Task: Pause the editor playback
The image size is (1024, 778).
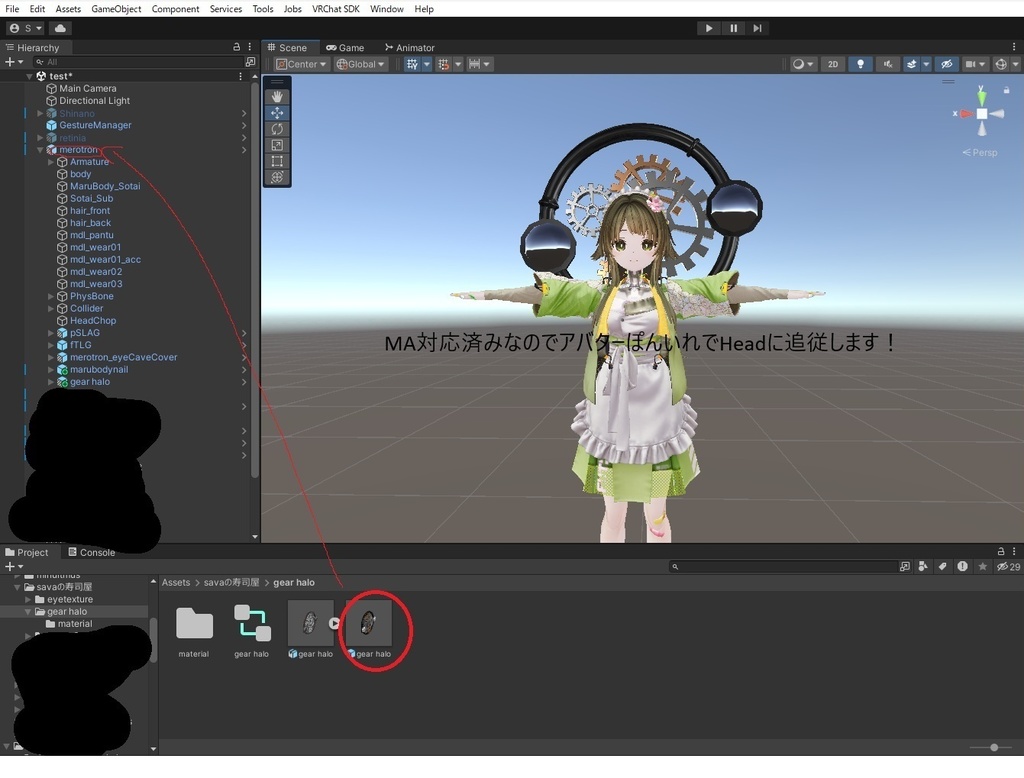Action: tap(733, 28)
